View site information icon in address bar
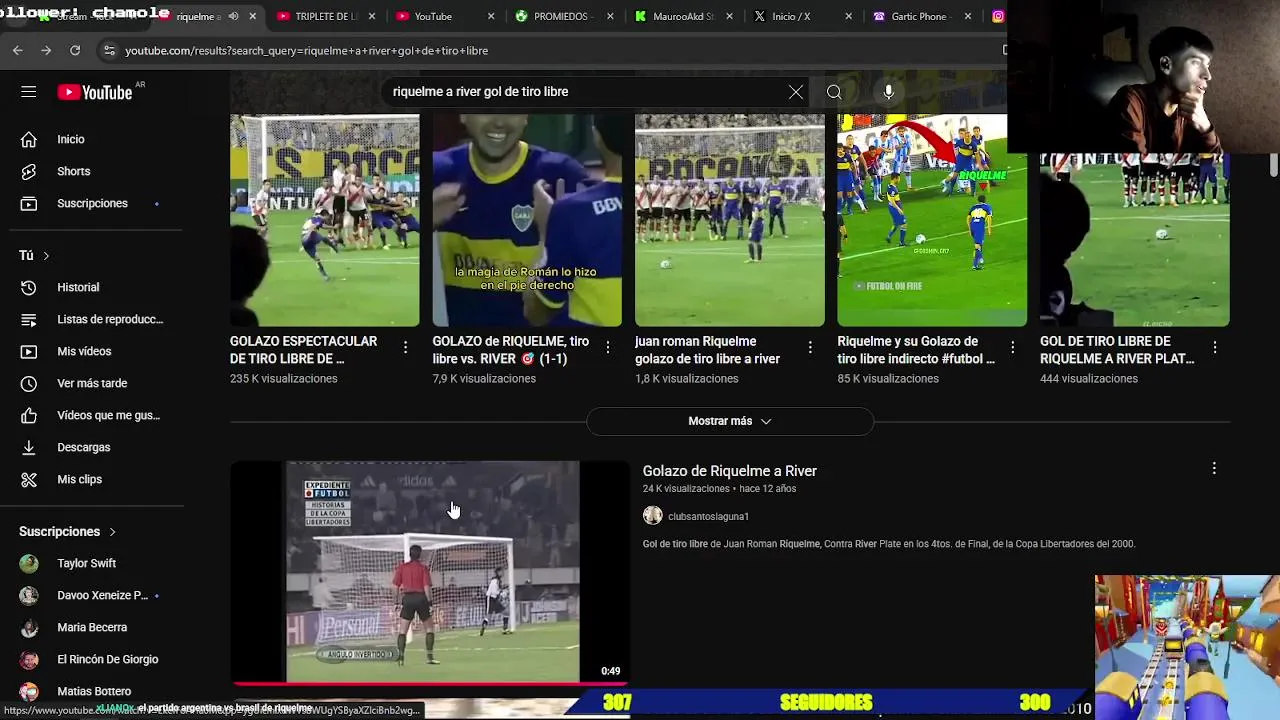Screen dimensions: 1280x720 (109, 50)
